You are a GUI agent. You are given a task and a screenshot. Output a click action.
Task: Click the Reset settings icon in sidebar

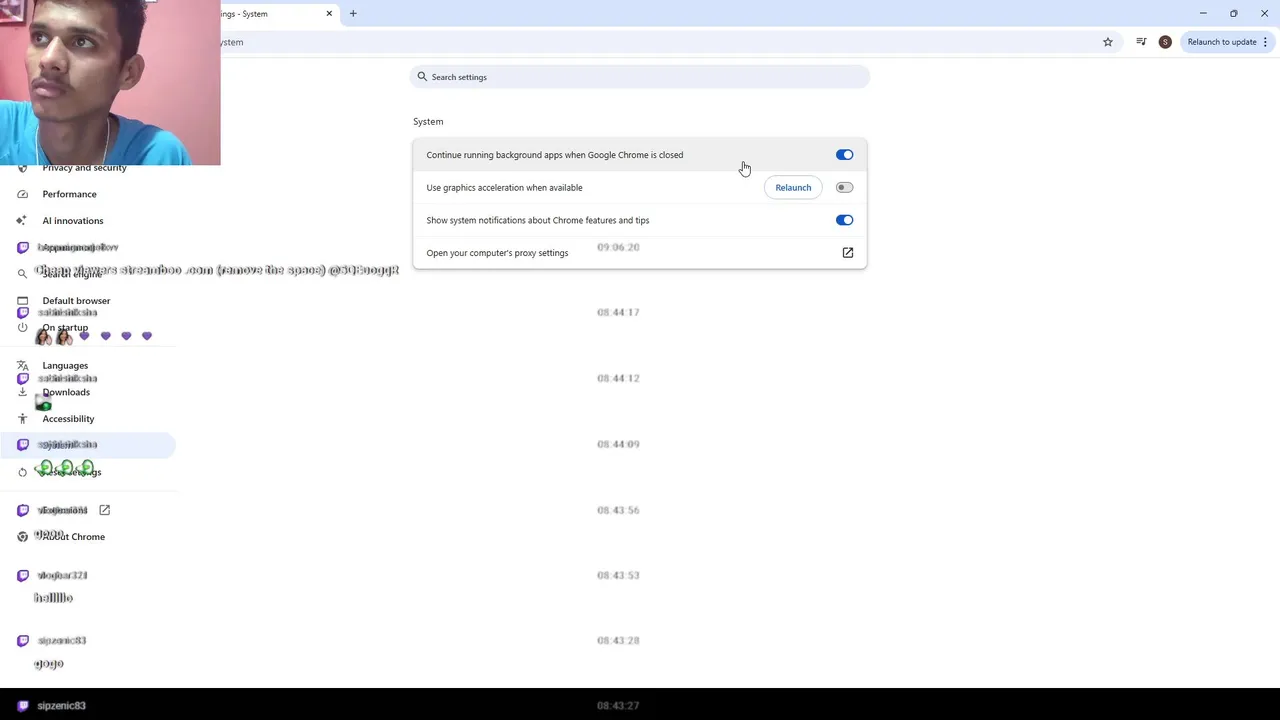pos(22,472)
